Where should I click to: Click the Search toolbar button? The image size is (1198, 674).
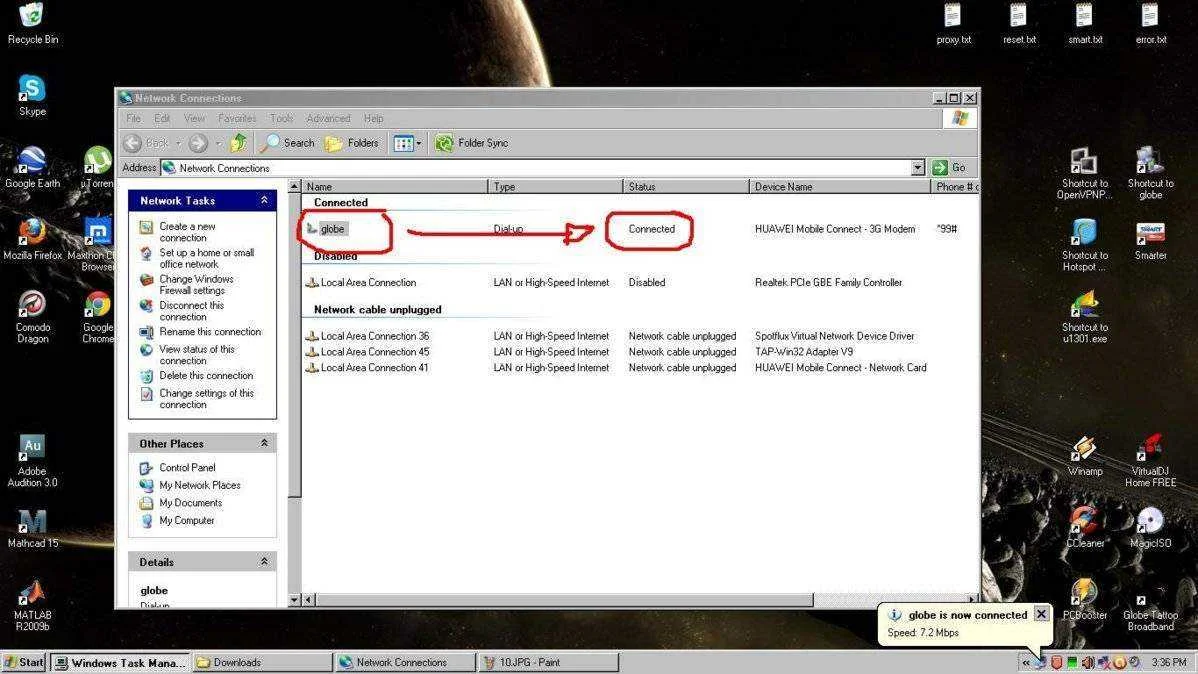click(287, 143)
